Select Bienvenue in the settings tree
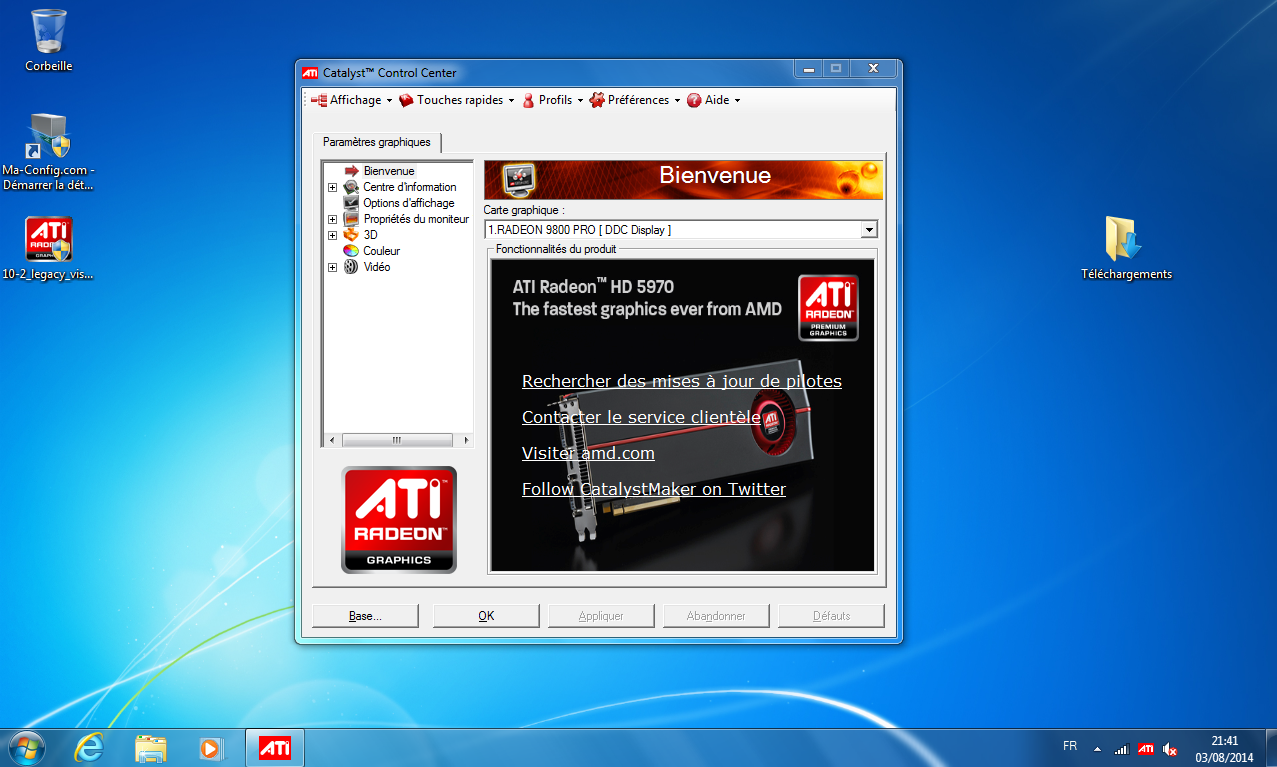The width and height of the screenshot is (1277, 767). tap(388, 171)
